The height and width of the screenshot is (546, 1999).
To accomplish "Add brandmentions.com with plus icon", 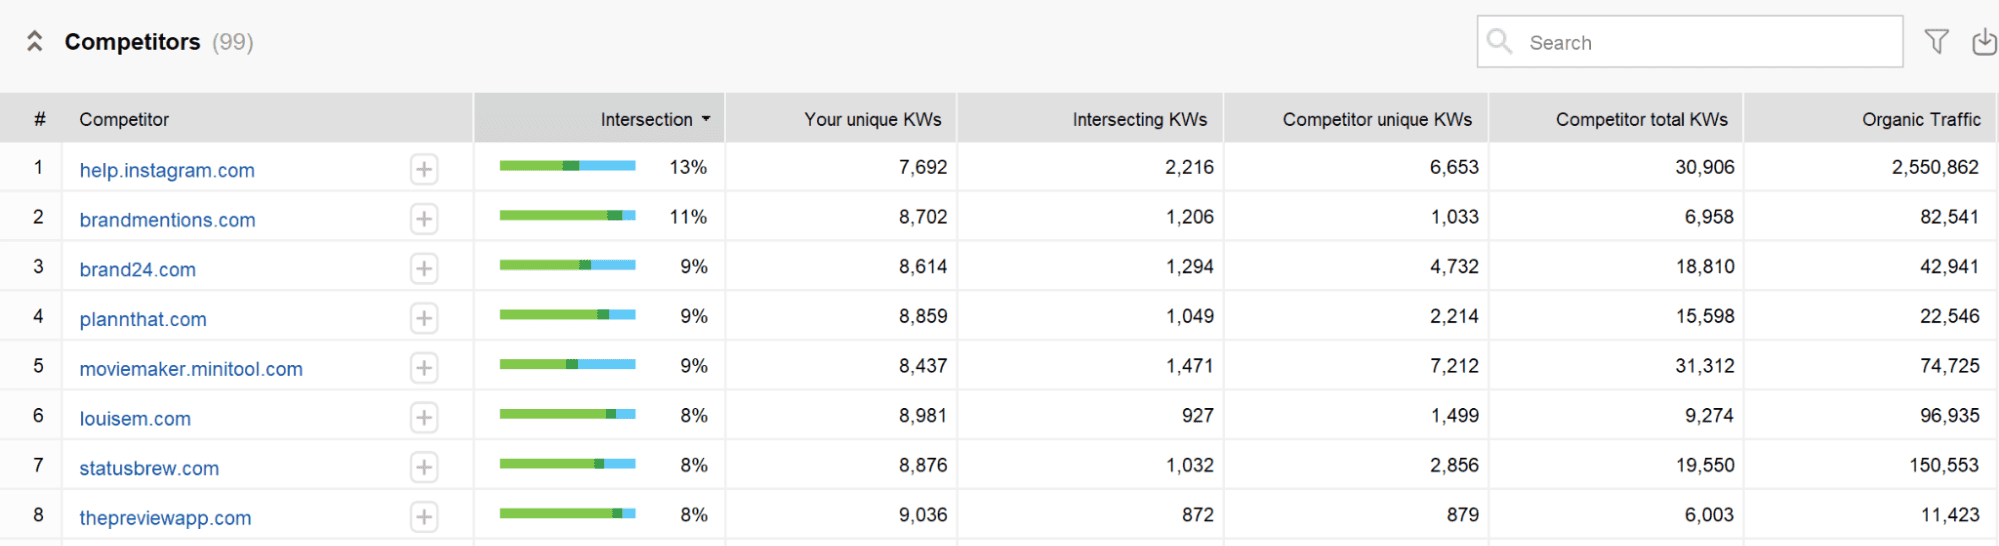I will tap(424, 219).
